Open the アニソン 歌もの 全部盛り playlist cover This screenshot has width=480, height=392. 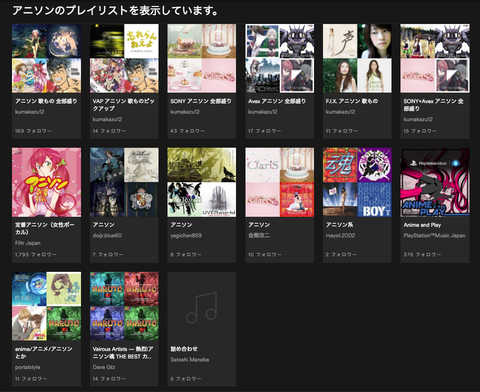[46, 58]
